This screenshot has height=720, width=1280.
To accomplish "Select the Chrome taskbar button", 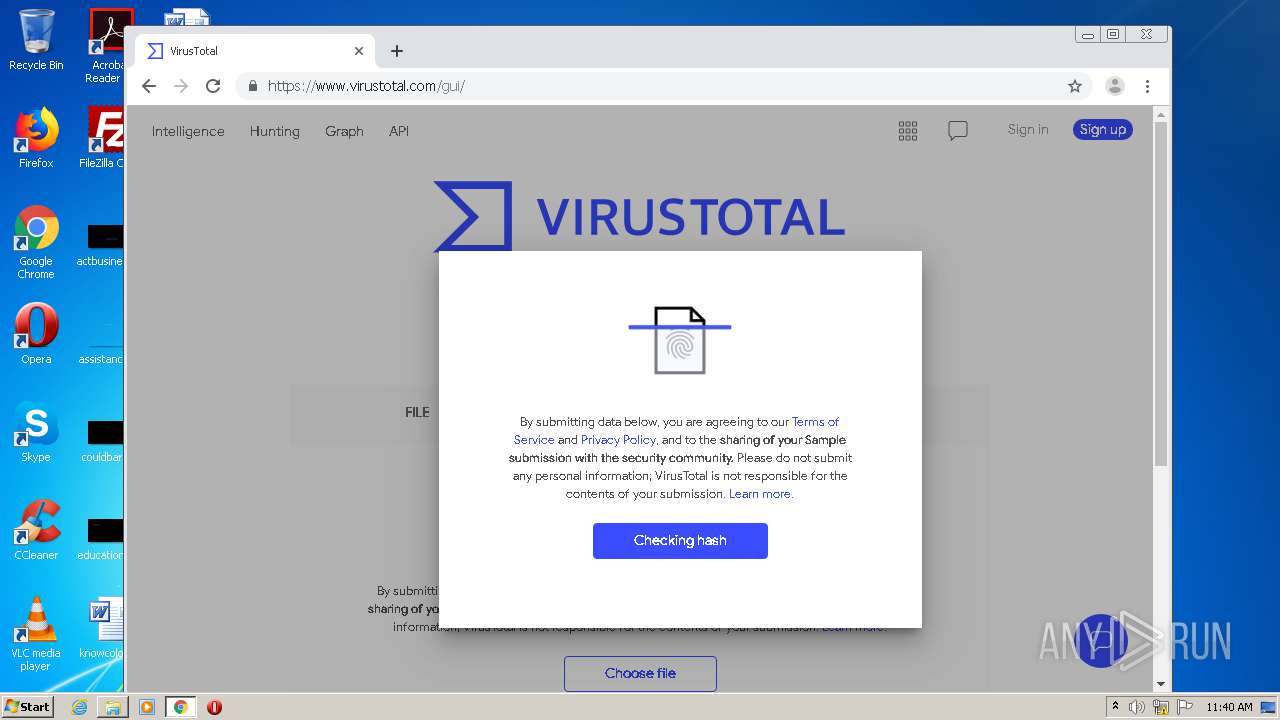I will pyautogui.click(x=180, y=707).
